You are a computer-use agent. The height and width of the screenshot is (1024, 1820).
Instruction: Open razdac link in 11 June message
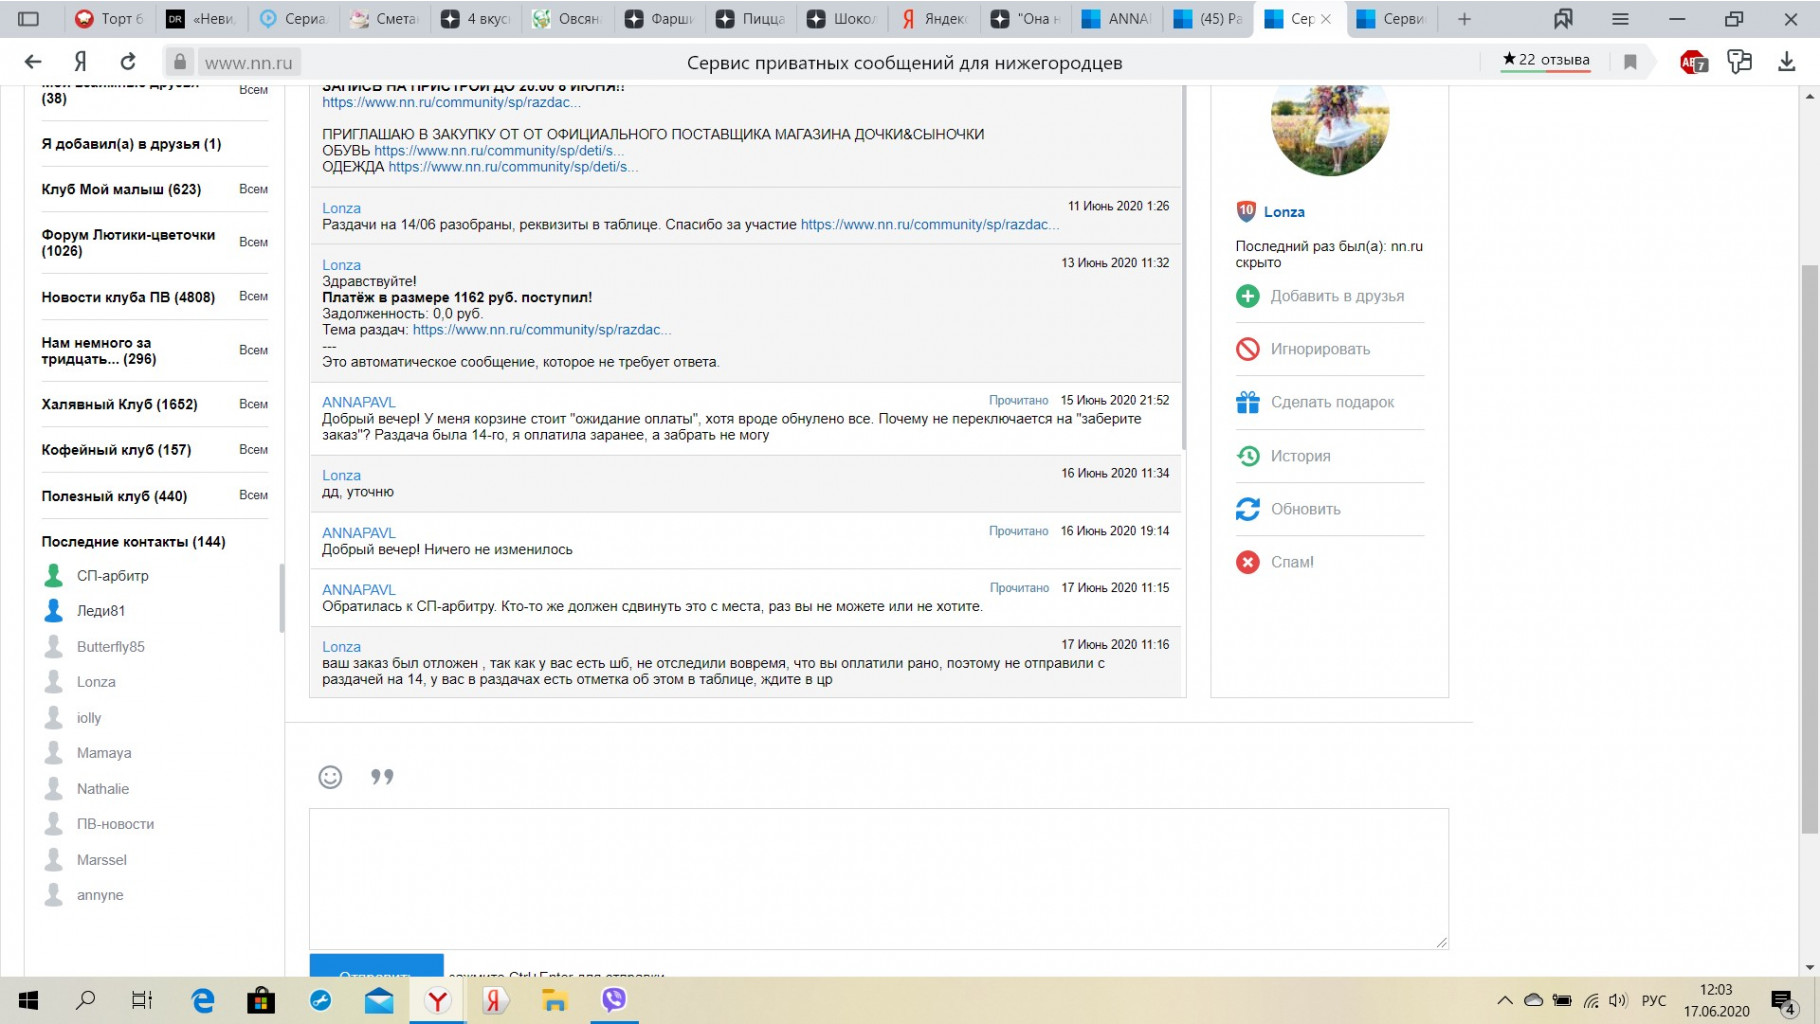(930, 224)
